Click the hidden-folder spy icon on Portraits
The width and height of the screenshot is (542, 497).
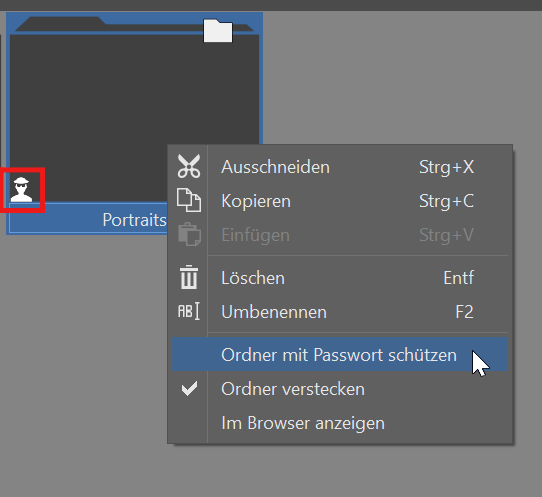pyautogui.click(x=21, y=189)
